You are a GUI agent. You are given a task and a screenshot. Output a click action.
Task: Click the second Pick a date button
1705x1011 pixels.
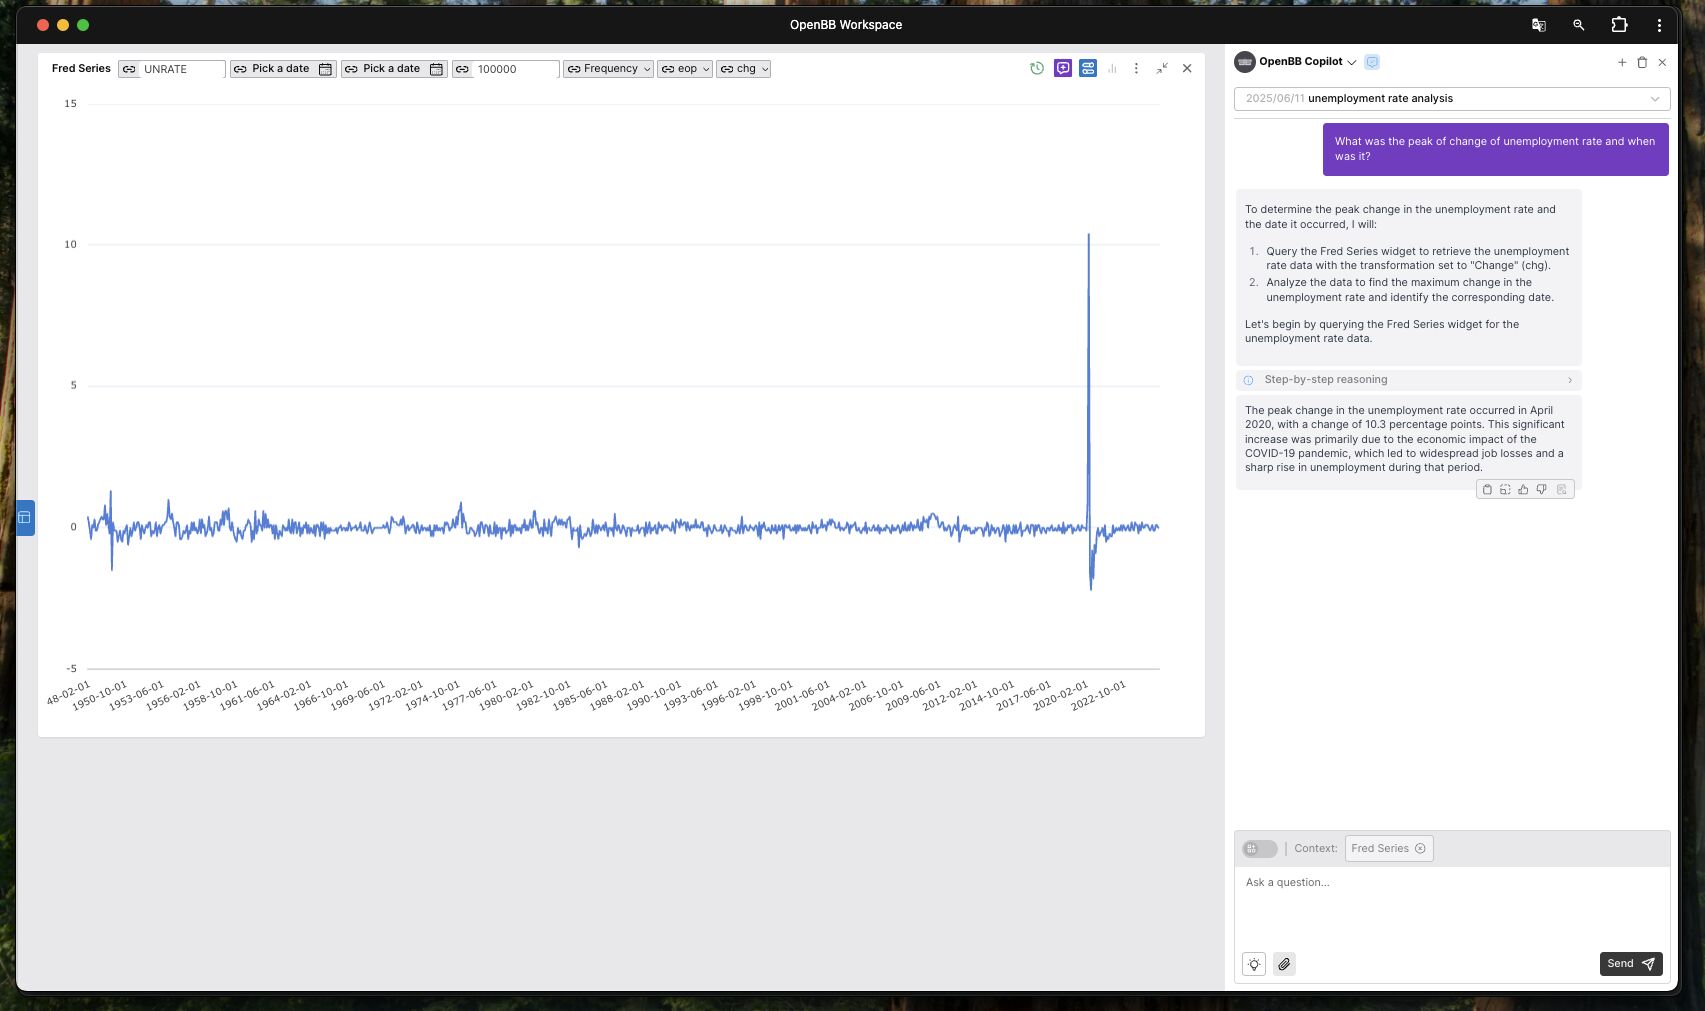392,69
